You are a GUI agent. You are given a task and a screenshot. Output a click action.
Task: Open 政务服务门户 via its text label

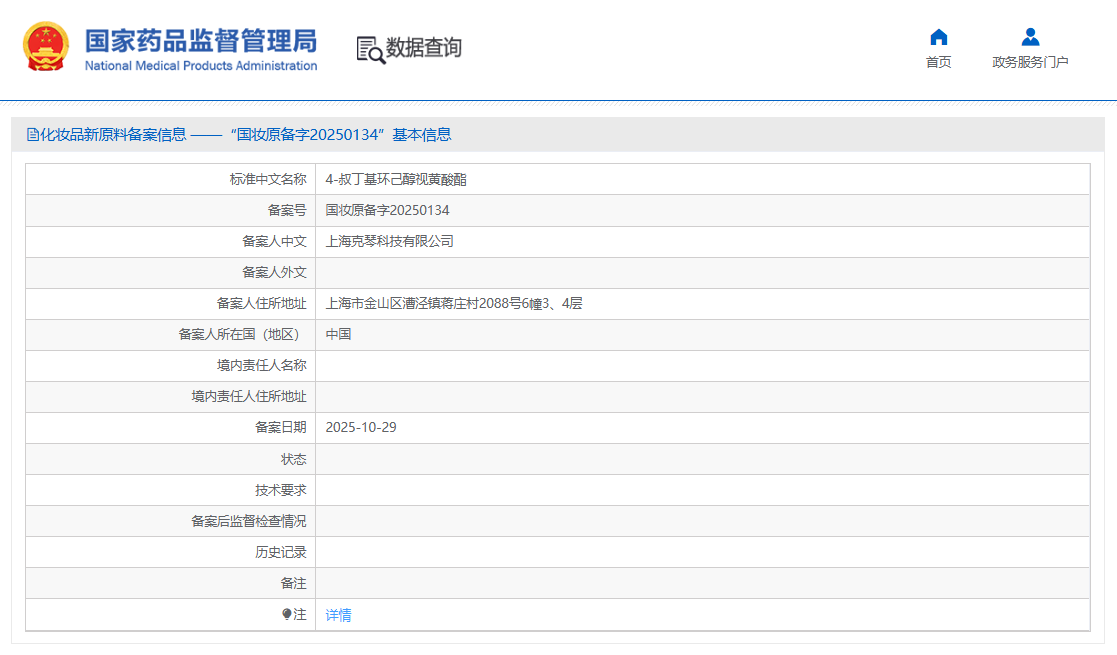(x=1030, y=62)
